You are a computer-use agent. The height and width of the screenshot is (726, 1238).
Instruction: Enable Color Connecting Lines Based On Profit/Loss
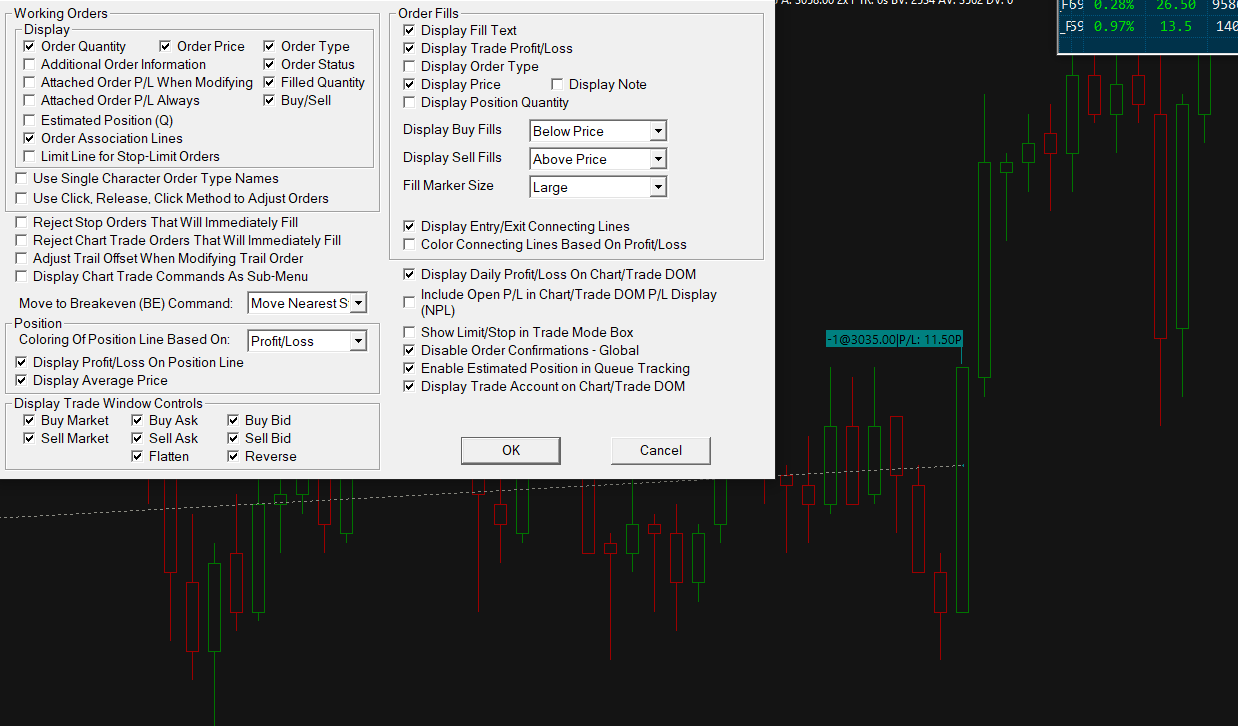point(409,245)
